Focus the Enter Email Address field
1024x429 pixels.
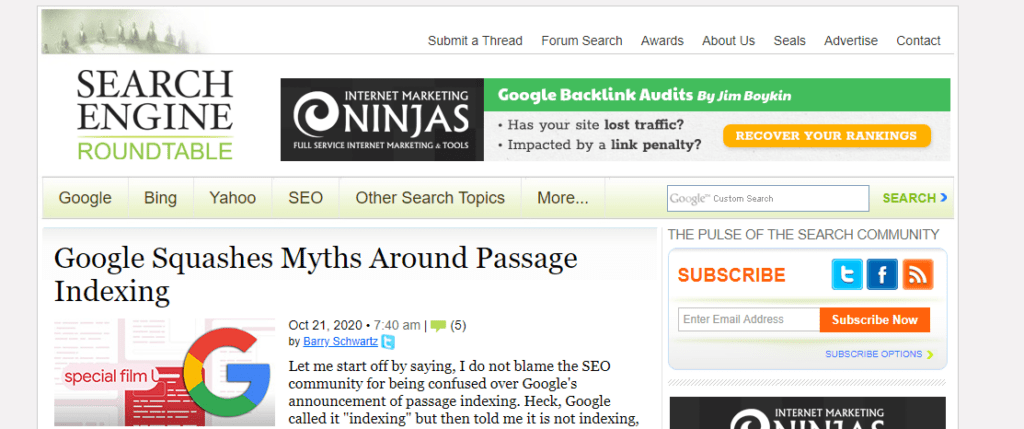pos(749,320)
